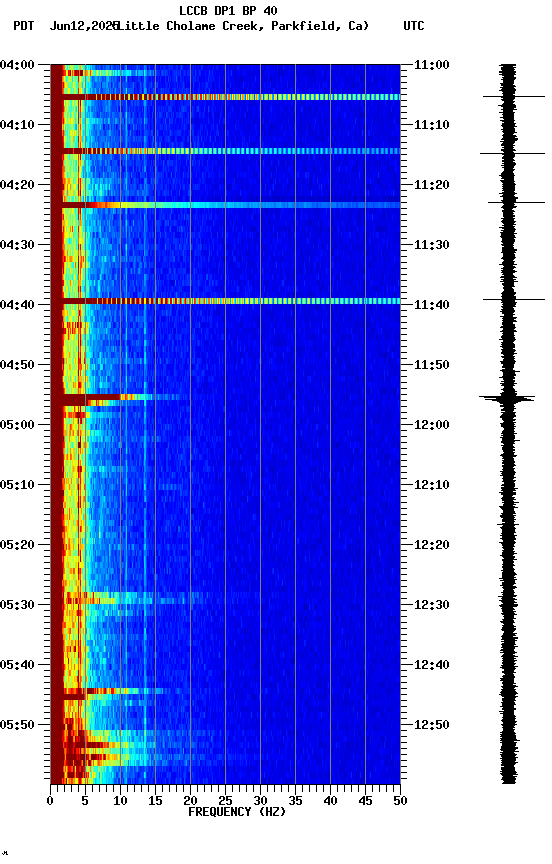Screen dimensions: 552x864
Task: Click the title text 'LCCB DP1 BP 40'
Action: click(228, 10)
